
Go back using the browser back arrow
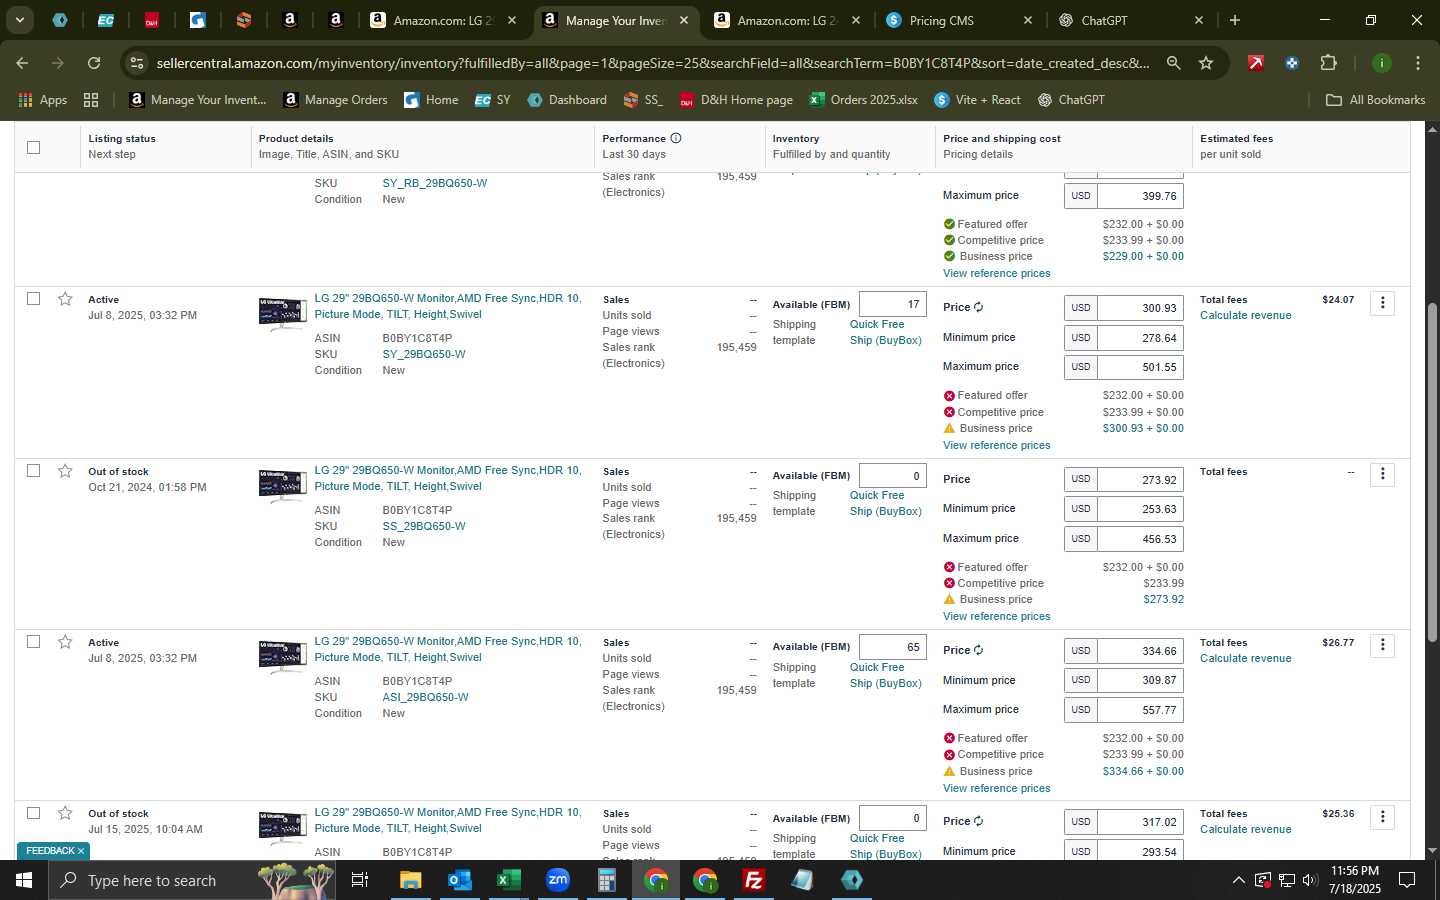point(22,63)
